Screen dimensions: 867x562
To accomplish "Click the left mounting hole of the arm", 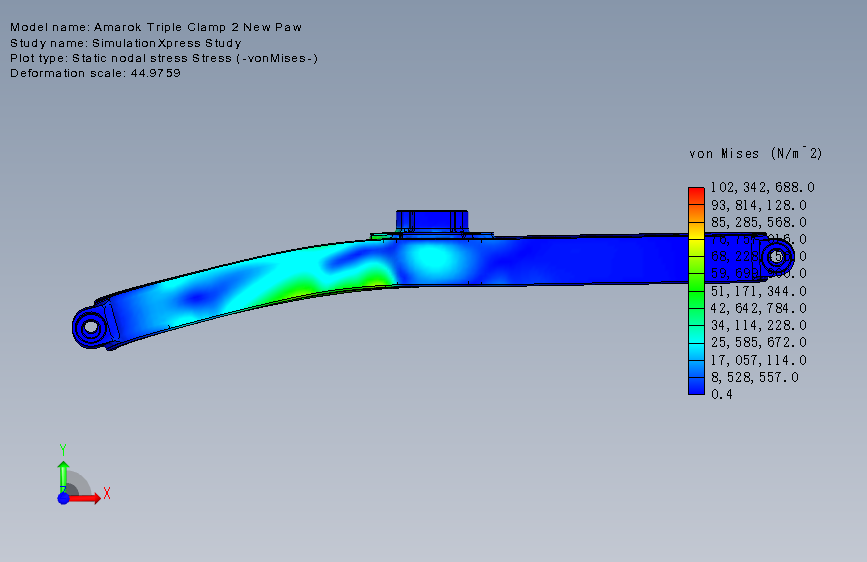I will pyautogui.click(x=90, y=327).
